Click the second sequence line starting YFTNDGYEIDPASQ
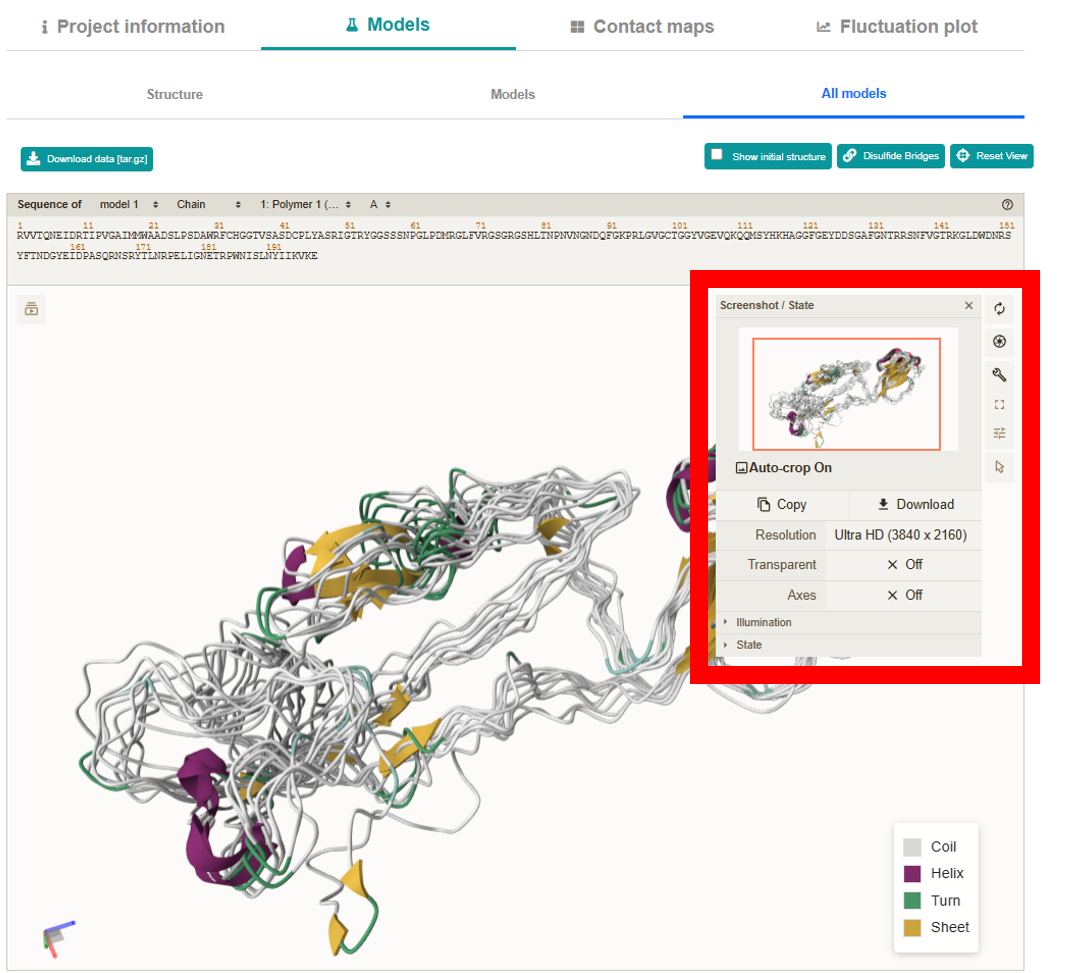Image resolution: width=1065 pixels, height=973 pixels. 167,256
